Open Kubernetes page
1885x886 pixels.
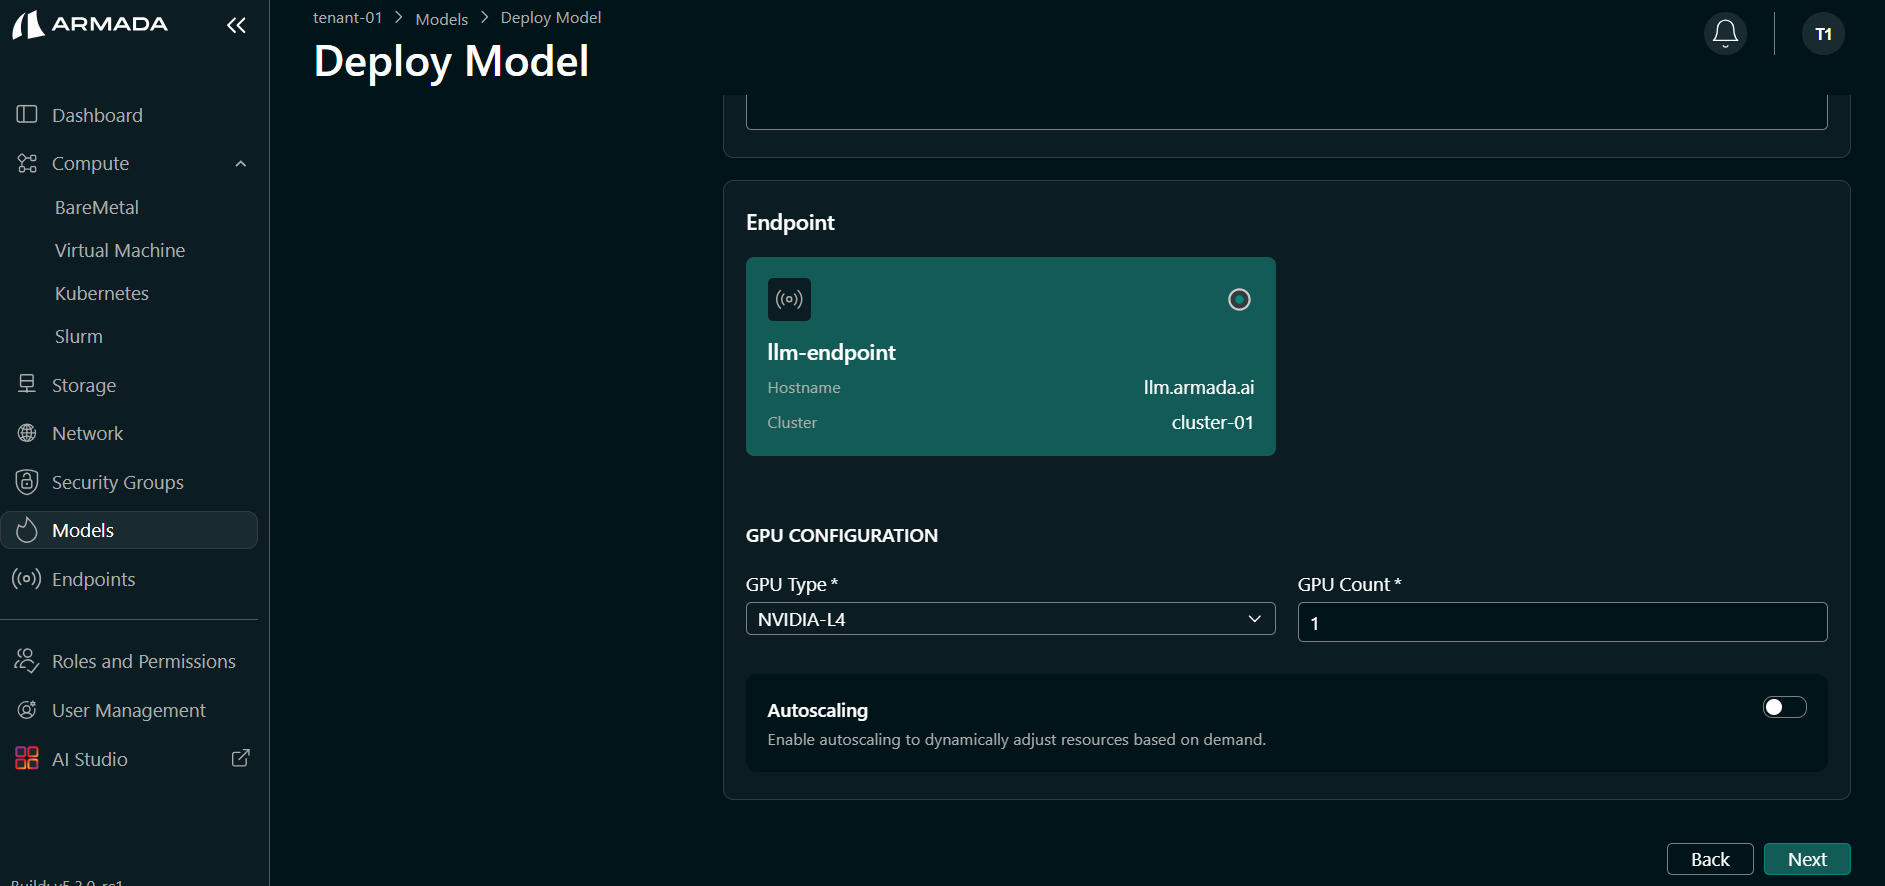(102, 293)
